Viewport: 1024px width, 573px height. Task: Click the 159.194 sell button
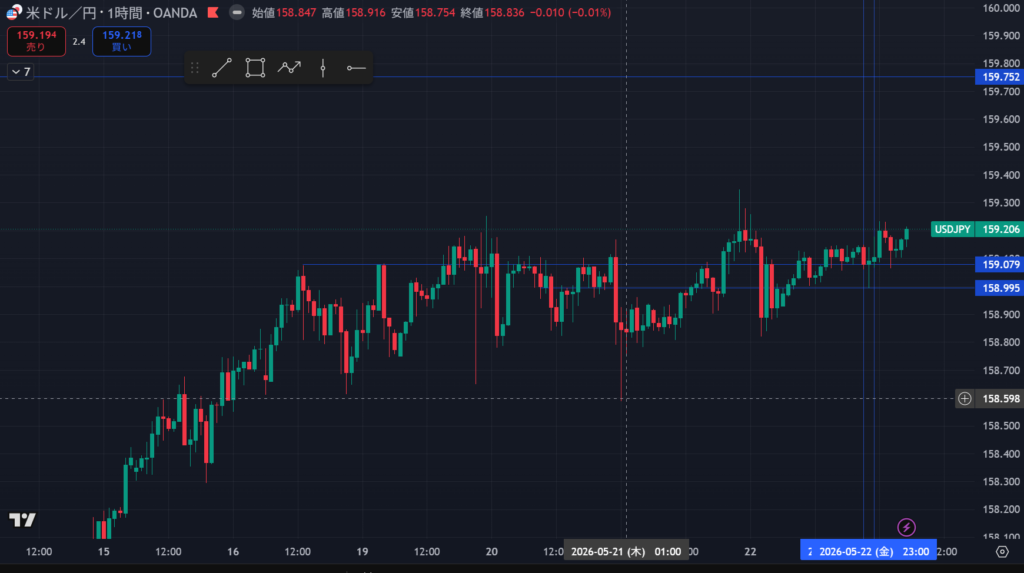click(36, 41)
